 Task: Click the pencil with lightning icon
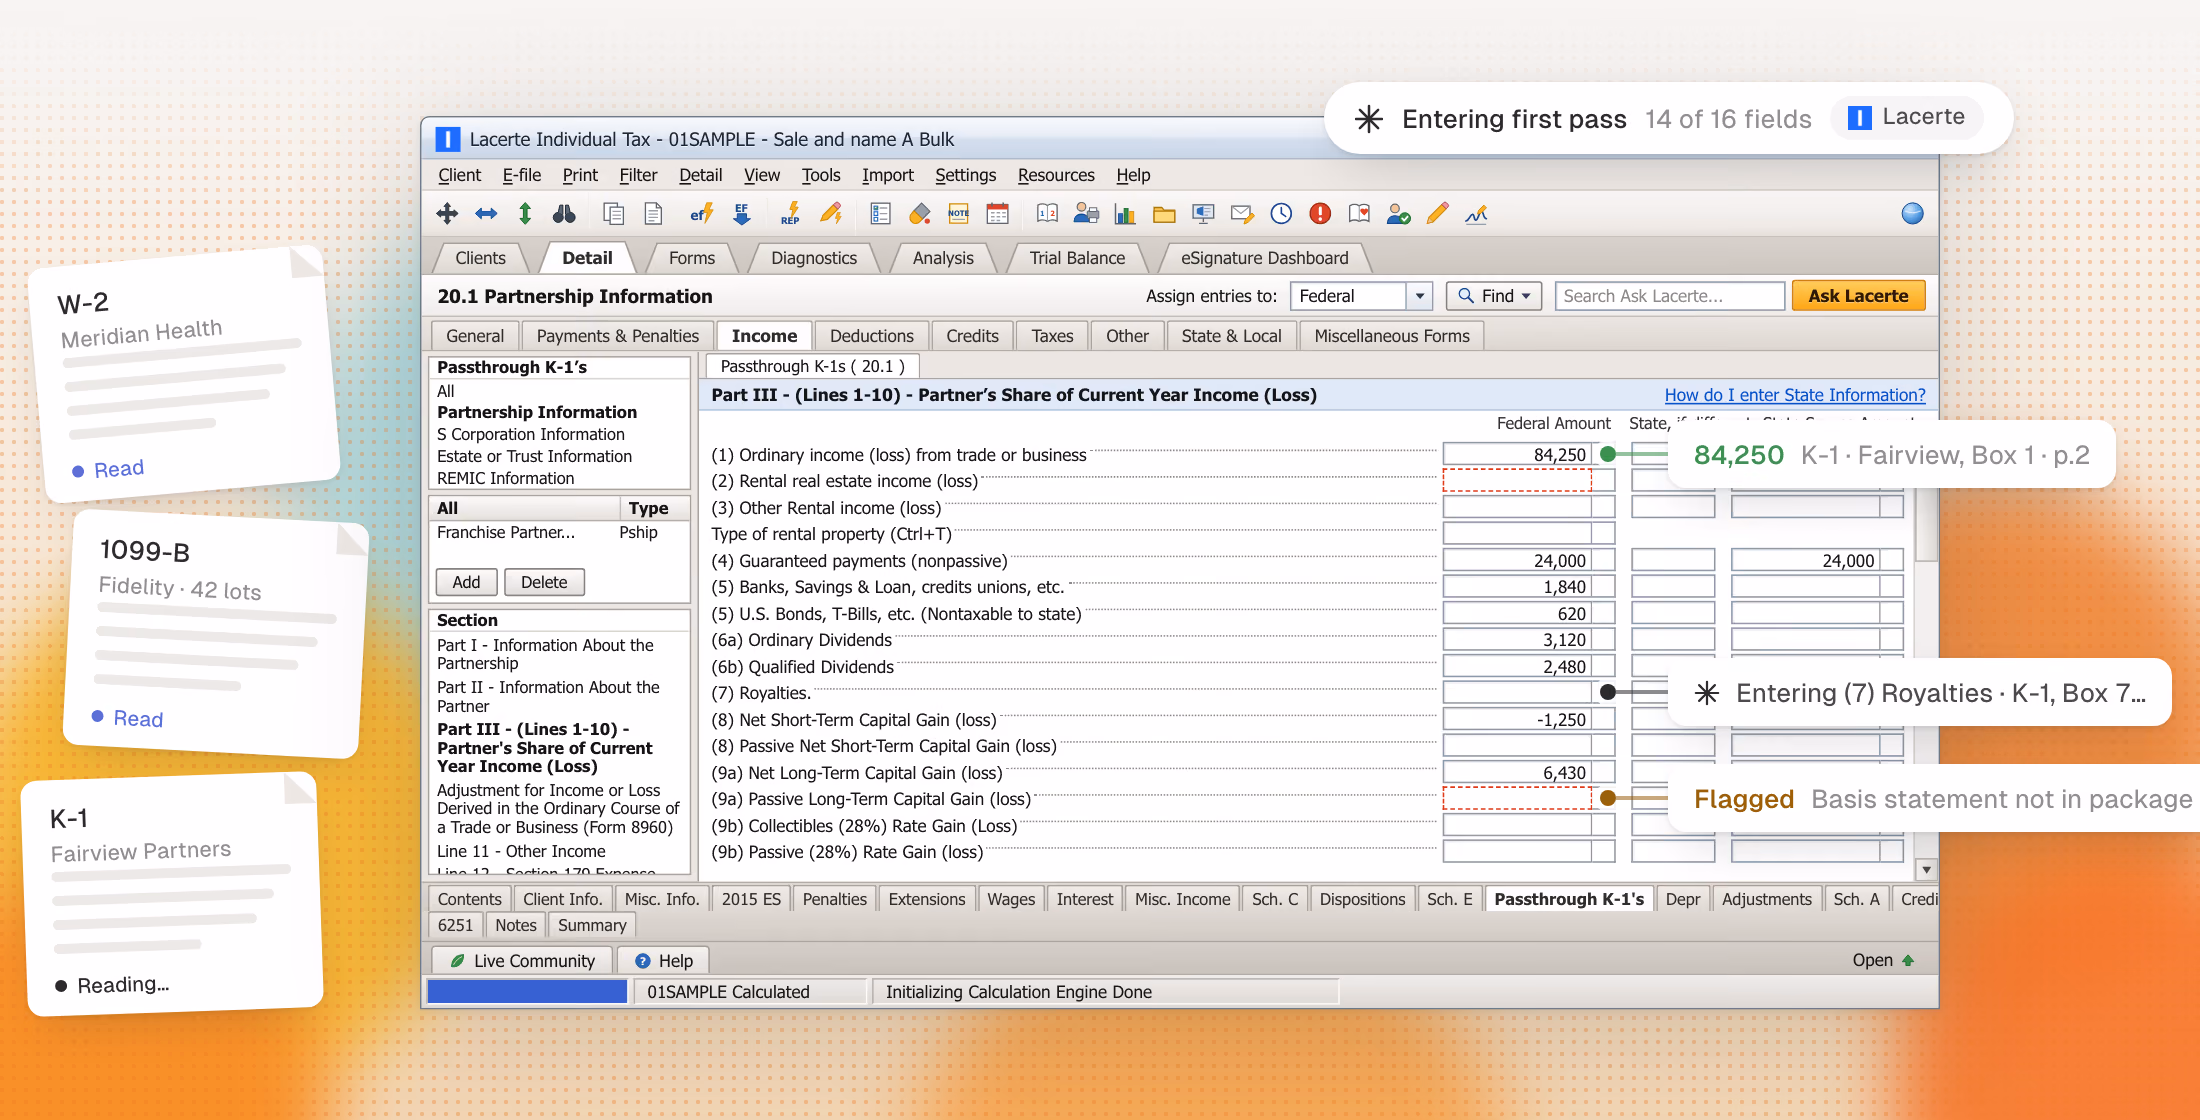click(x=831, y=214)
